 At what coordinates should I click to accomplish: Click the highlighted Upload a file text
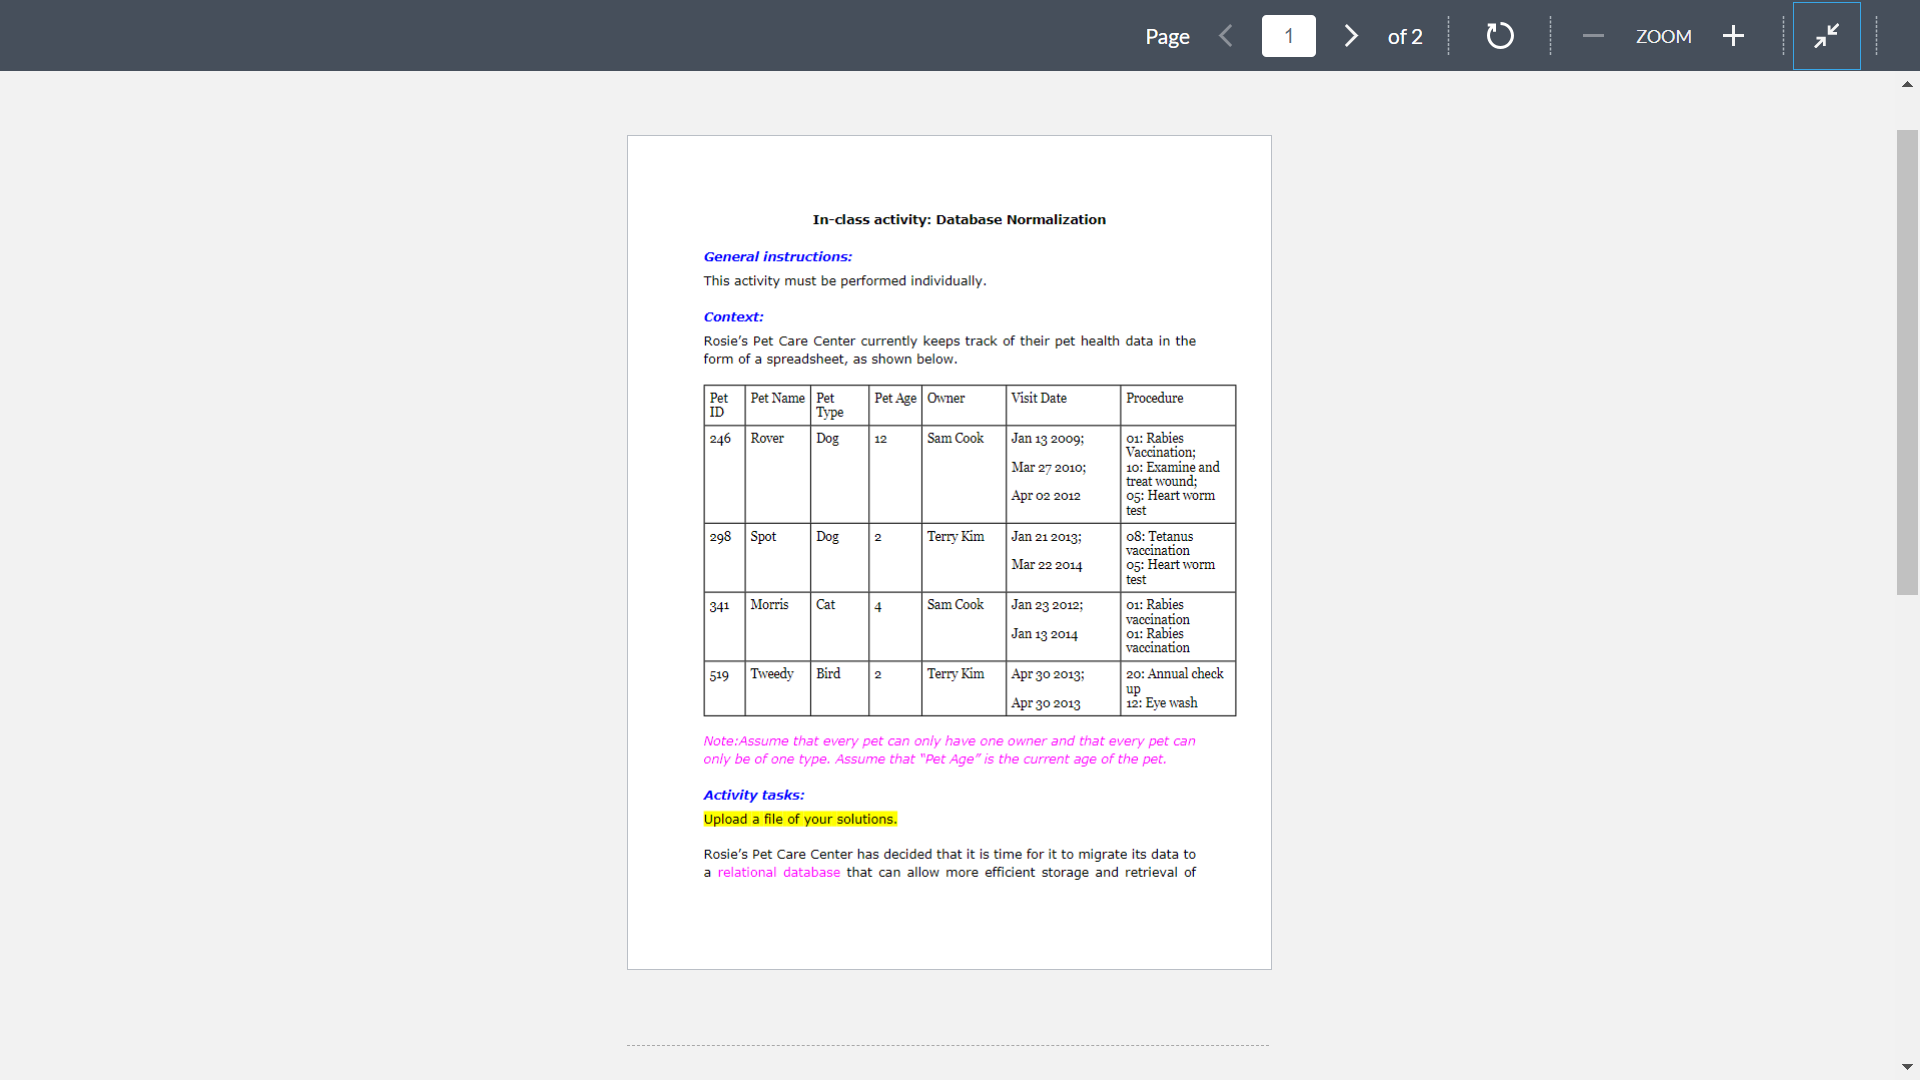click(x=799, y=819)
